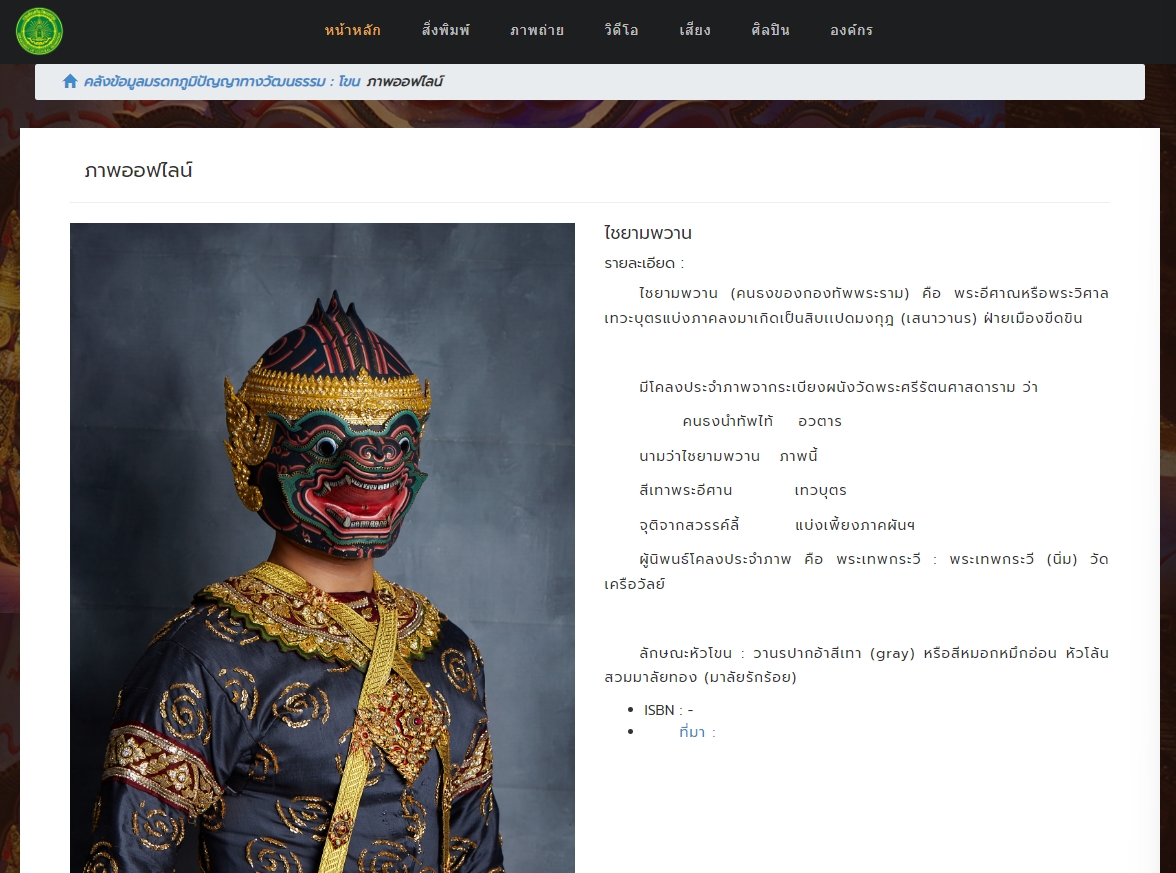Click the green department logo icon
Viewport: 1176px width, 873px height.
point(39,31)
